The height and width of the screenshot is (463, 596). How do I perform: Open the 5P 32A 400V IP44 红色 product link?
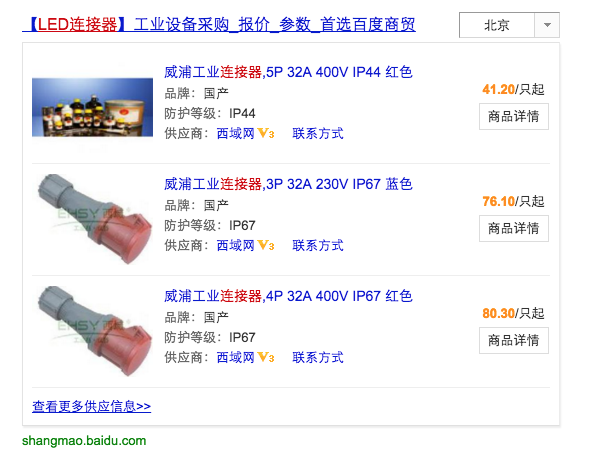(288, 72)
